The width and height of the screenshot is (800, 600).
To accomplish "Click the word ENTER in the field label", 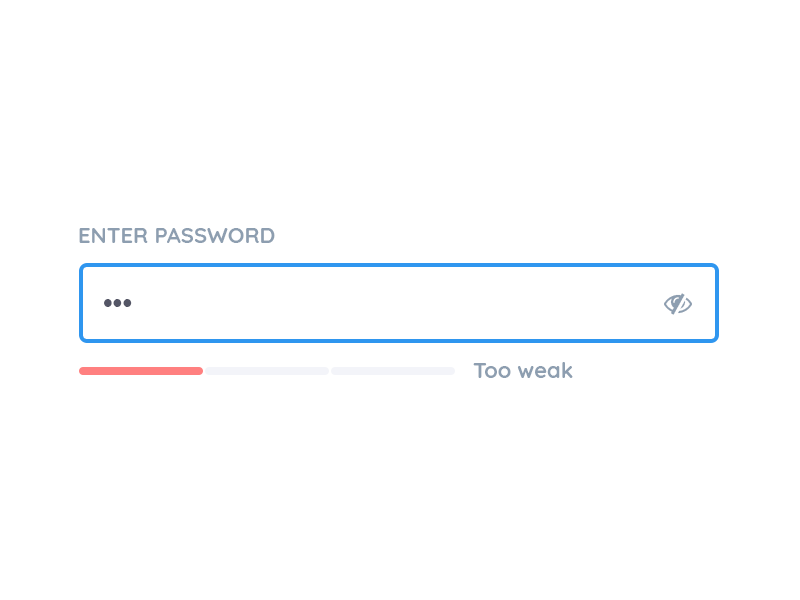I will (x=113, y=236).
